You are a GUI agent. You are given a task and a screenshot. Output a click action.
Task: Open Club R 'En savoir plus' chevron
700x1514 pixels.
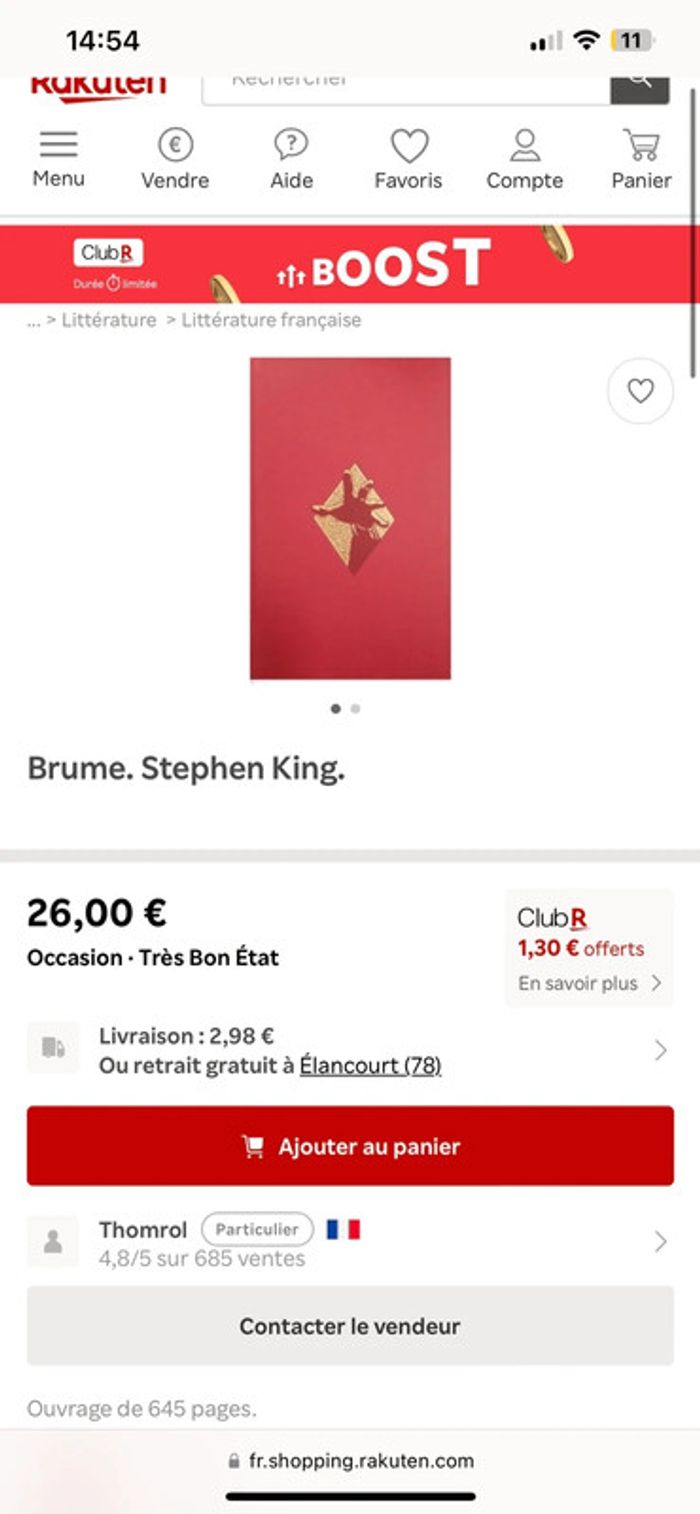pos(656,983)
